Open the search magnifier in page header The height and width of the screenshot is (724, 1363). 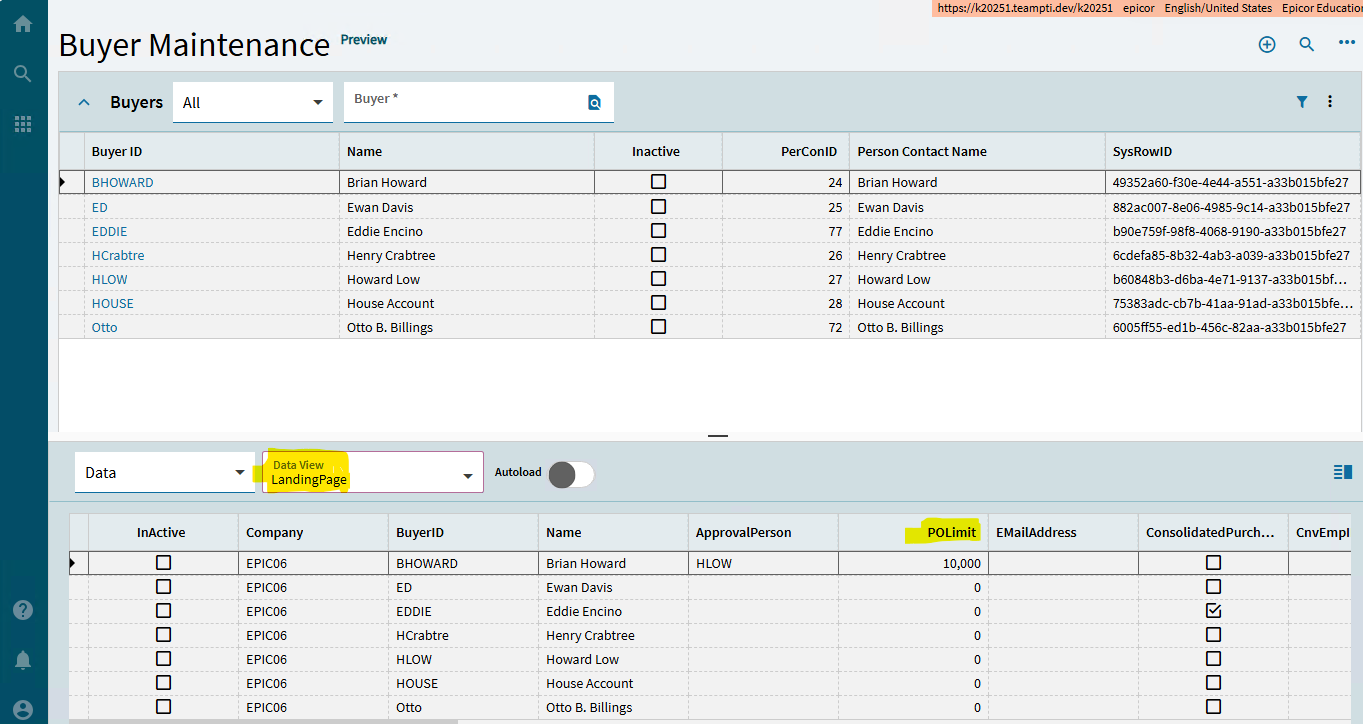(x=1307, y=44)
